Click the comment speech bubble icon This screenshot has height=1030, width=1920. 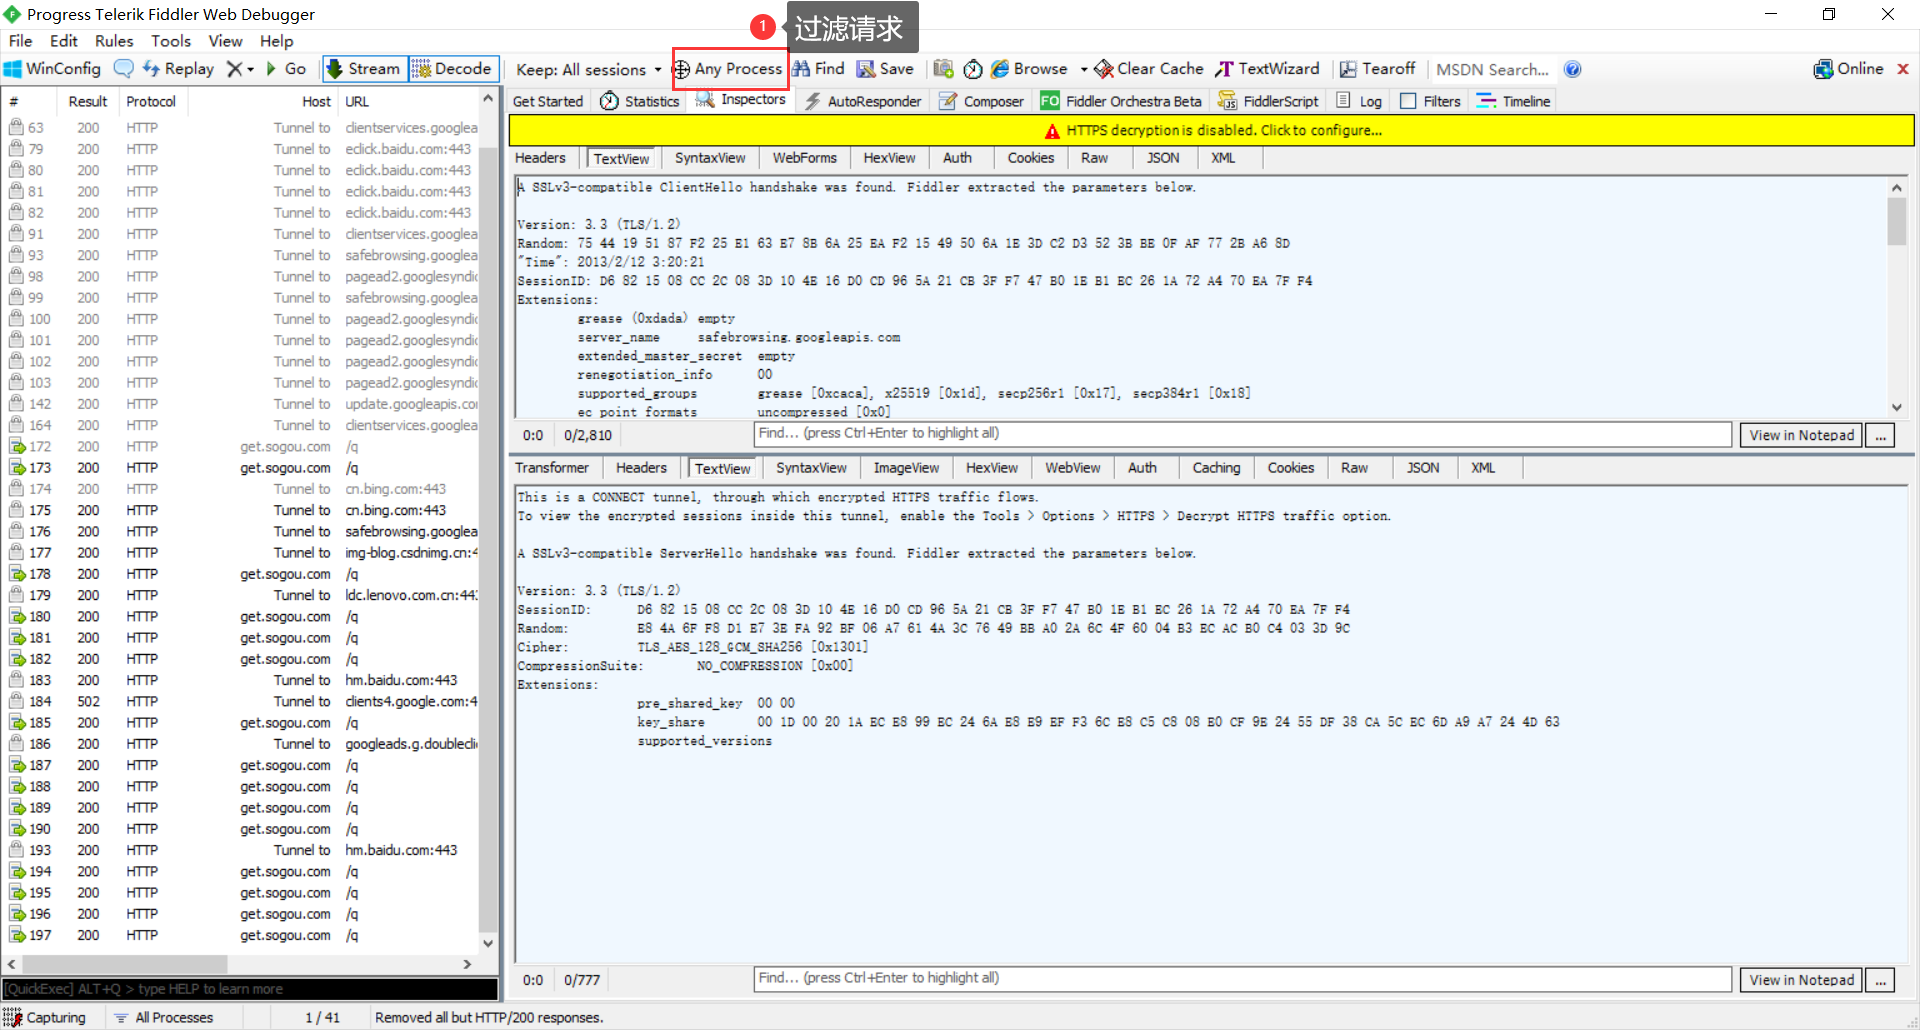[x=124, y=69]
